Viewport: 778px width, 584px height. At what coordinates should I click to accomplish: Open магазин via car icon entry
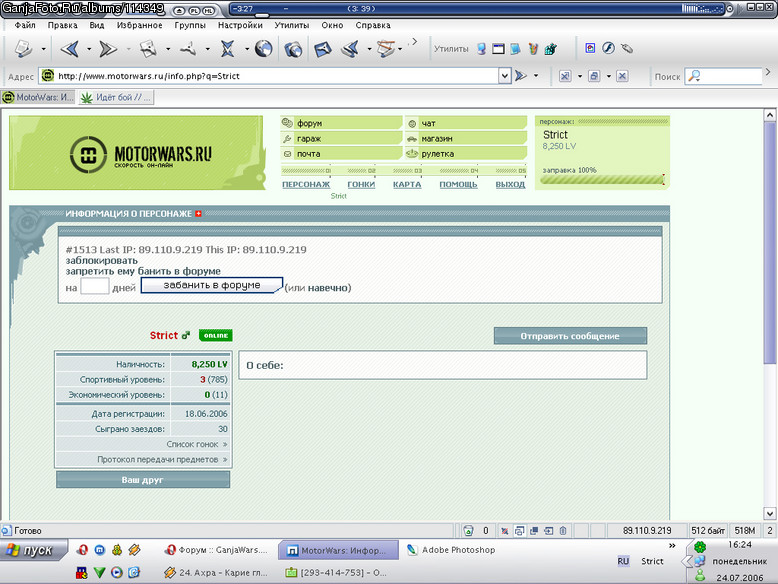(x=465, y=138)
